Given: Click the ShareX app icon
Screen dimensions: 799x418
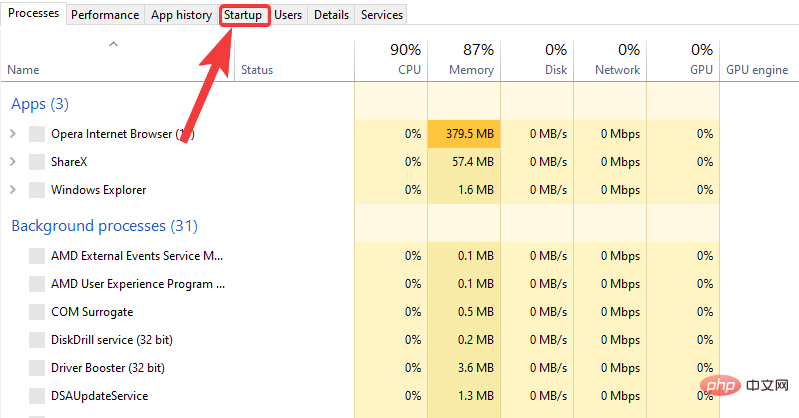Looking at the screenshot, I should 37,162.
